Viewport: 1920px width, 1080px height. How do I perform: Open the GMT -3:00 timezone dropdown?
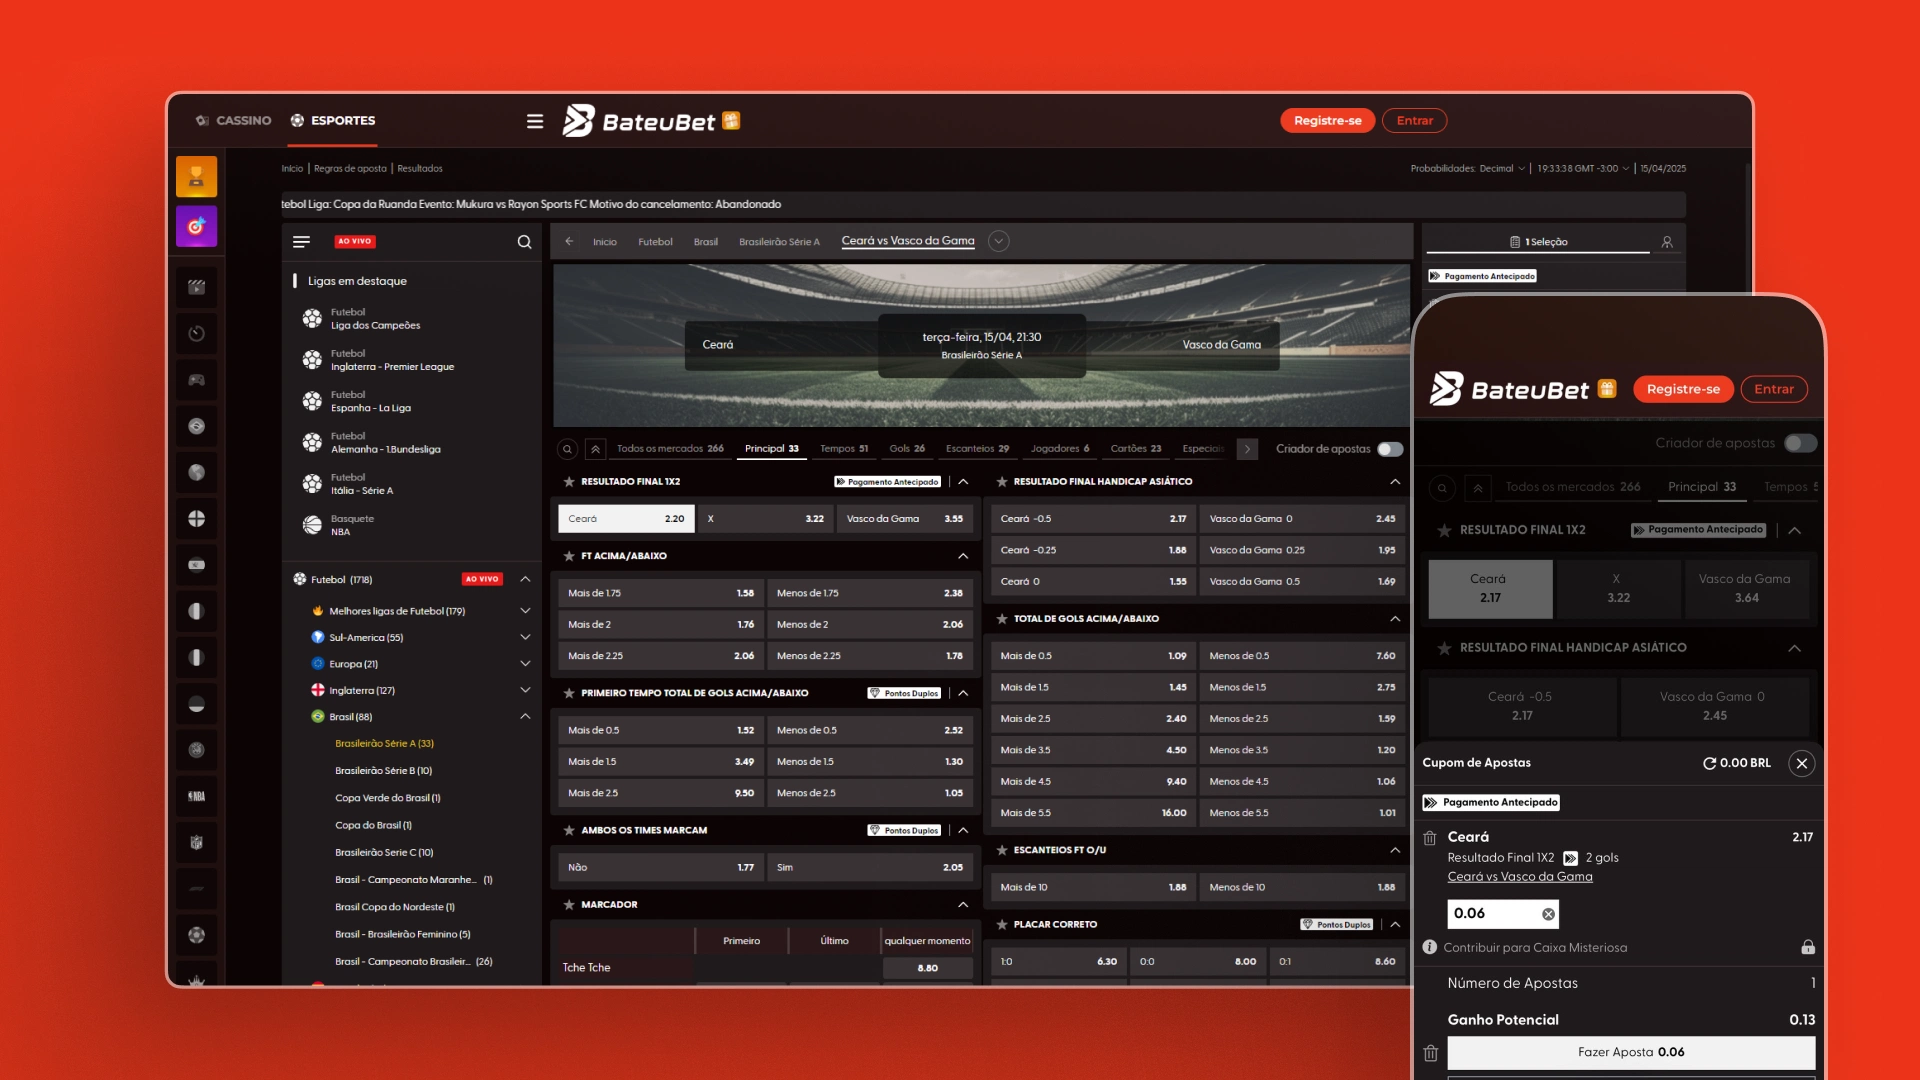[1583, 169]
